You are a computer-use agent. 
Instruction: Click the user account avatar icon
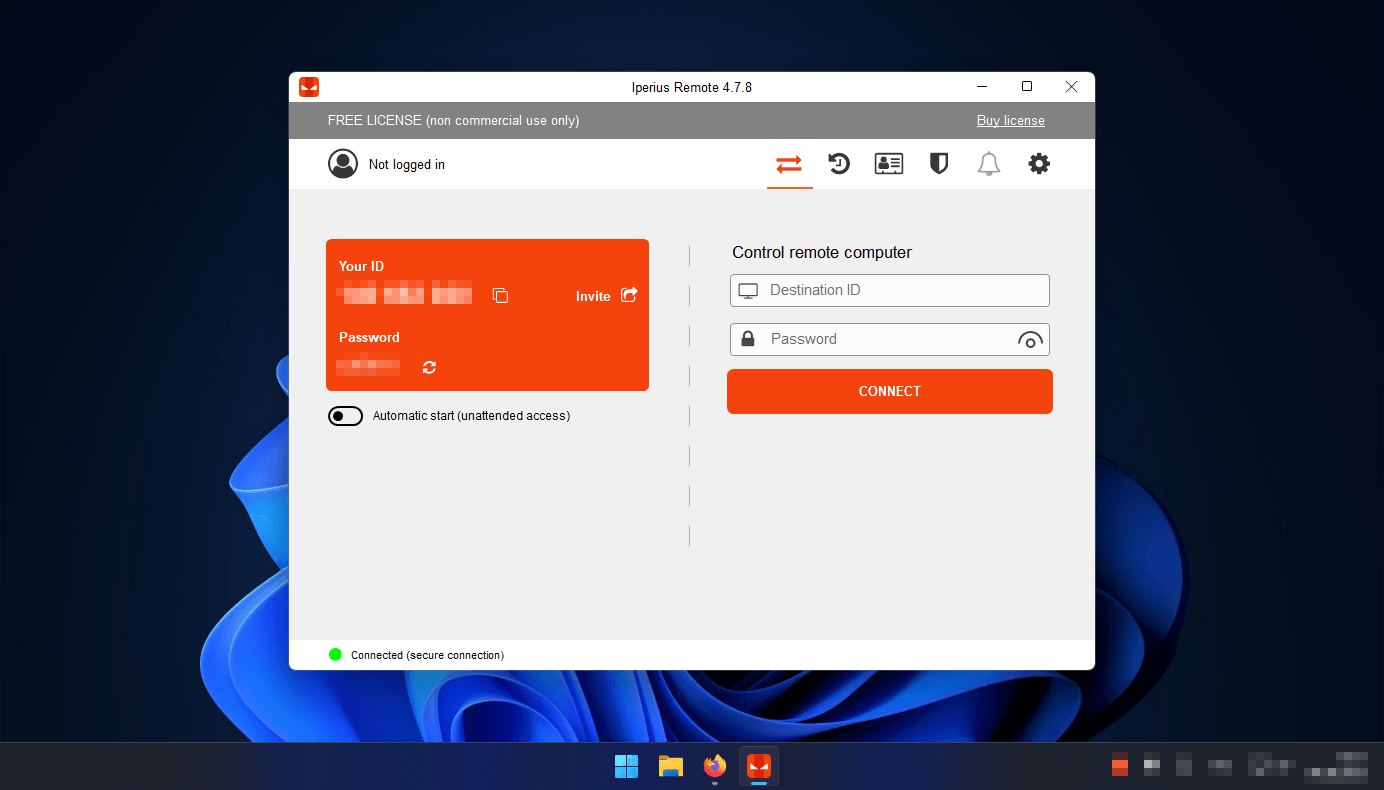coord(343,164)
